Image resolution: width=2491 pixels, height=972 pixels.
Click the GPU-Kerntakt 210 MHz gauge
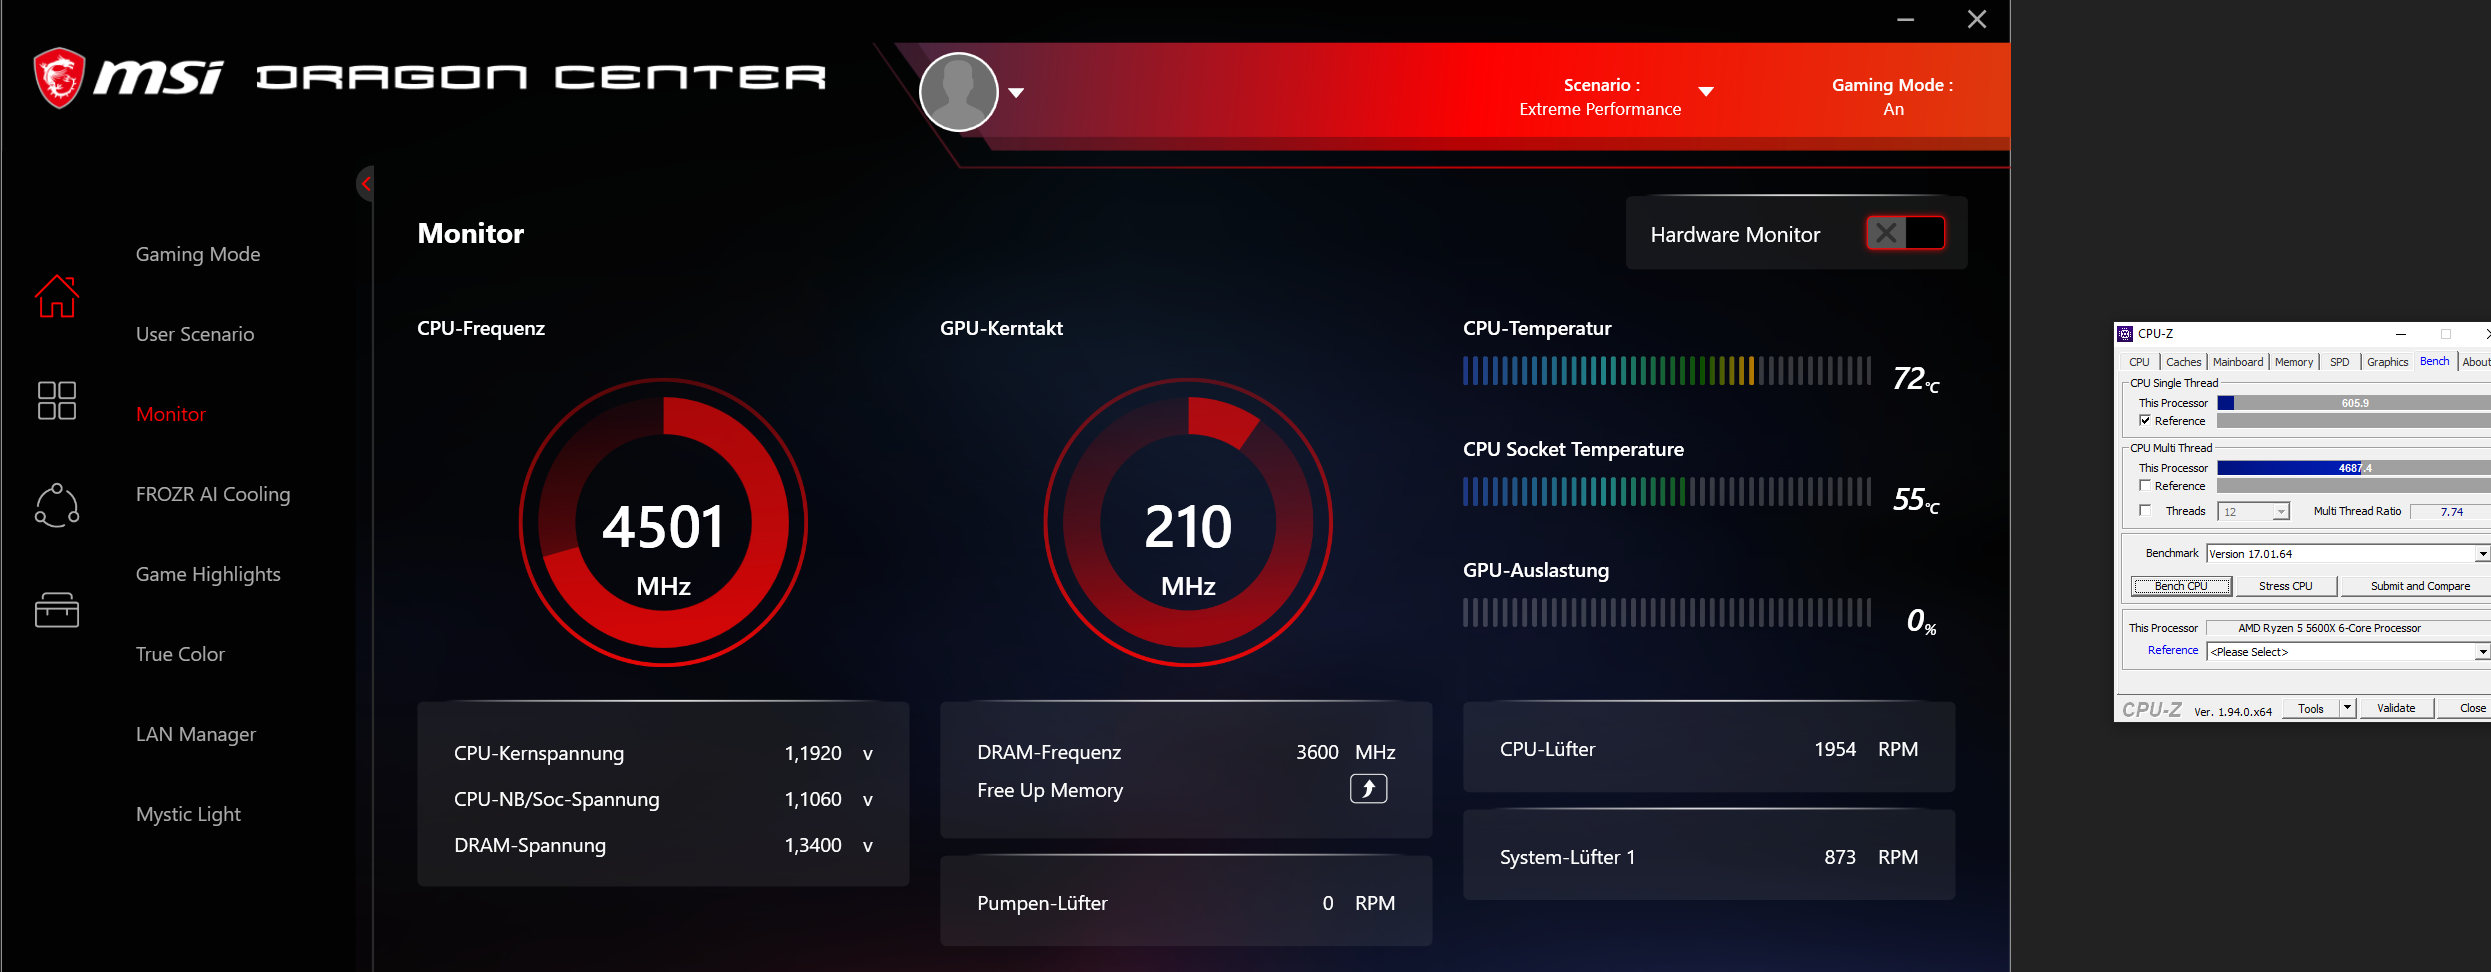pyautogui.click(x=1188, y=522)
